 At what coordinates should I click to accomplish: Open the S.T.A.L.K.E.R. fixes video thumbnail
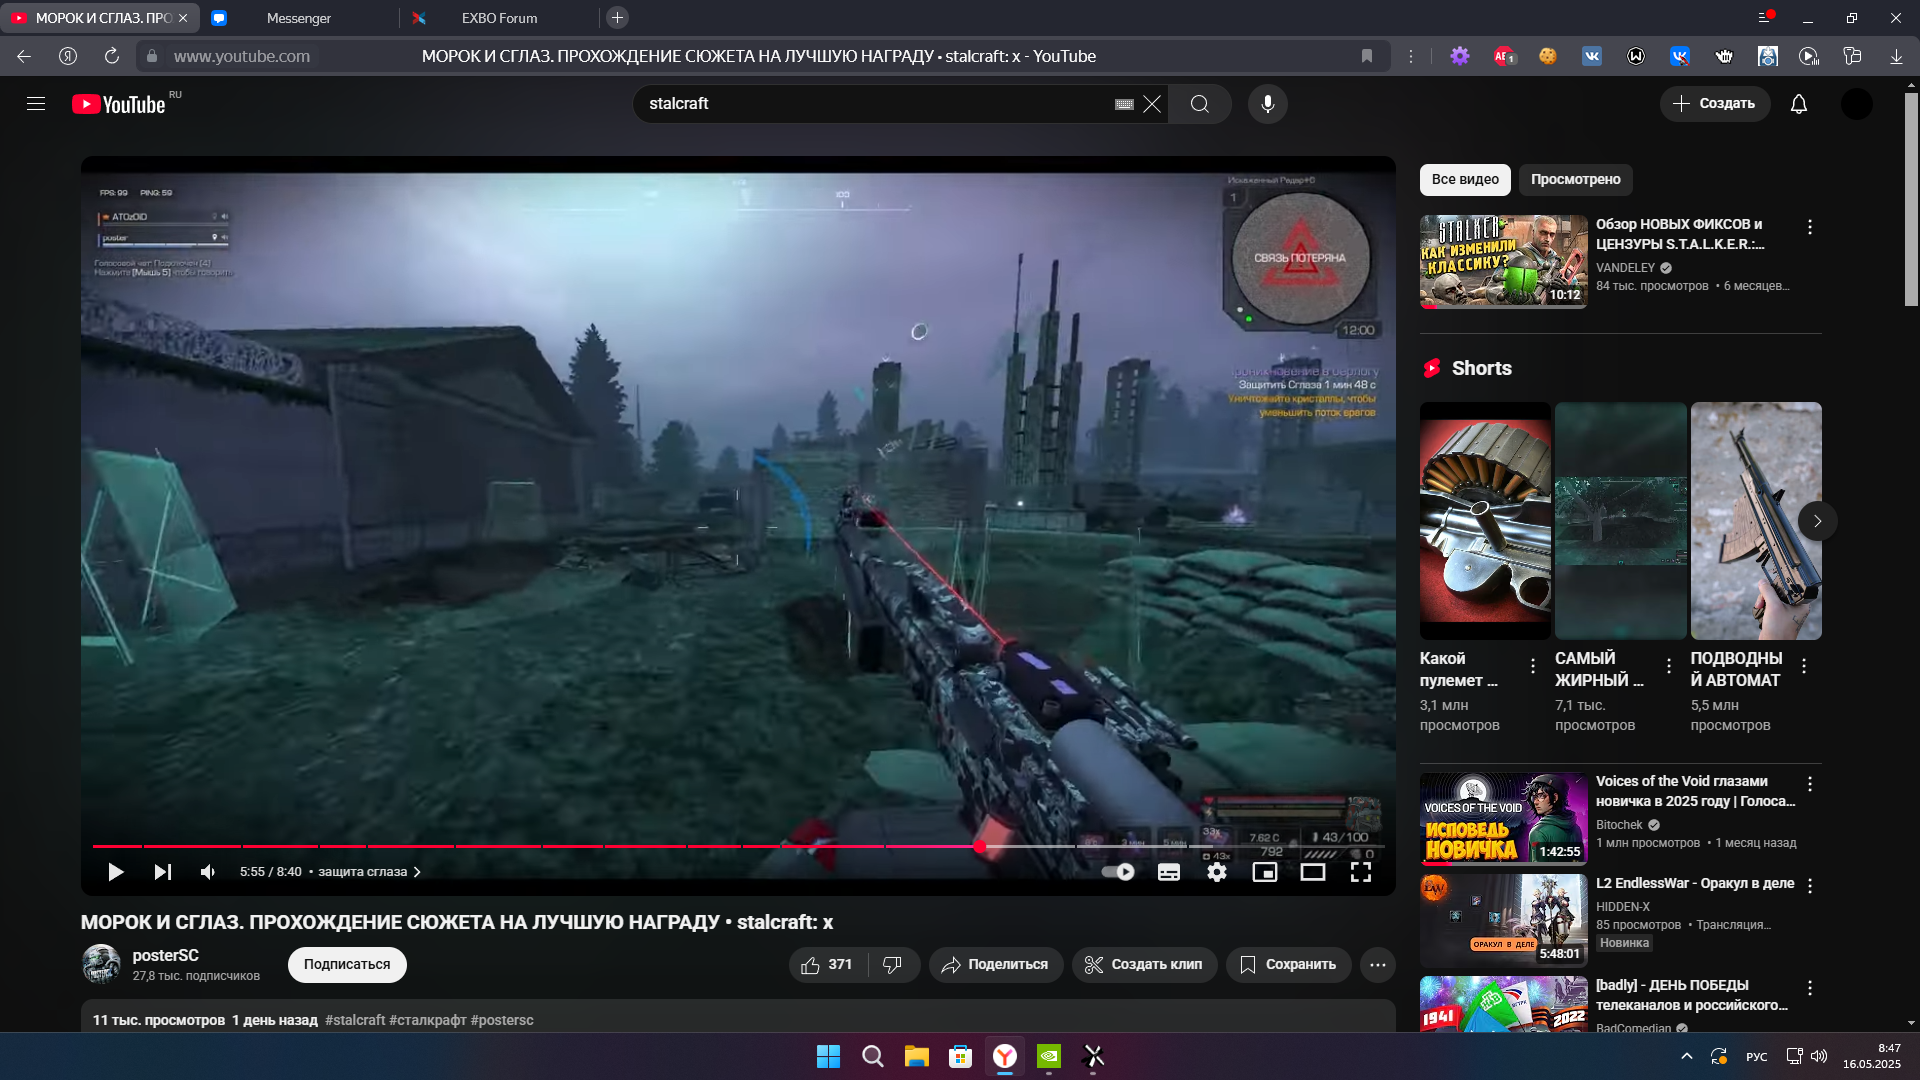tap(1503, 262)
